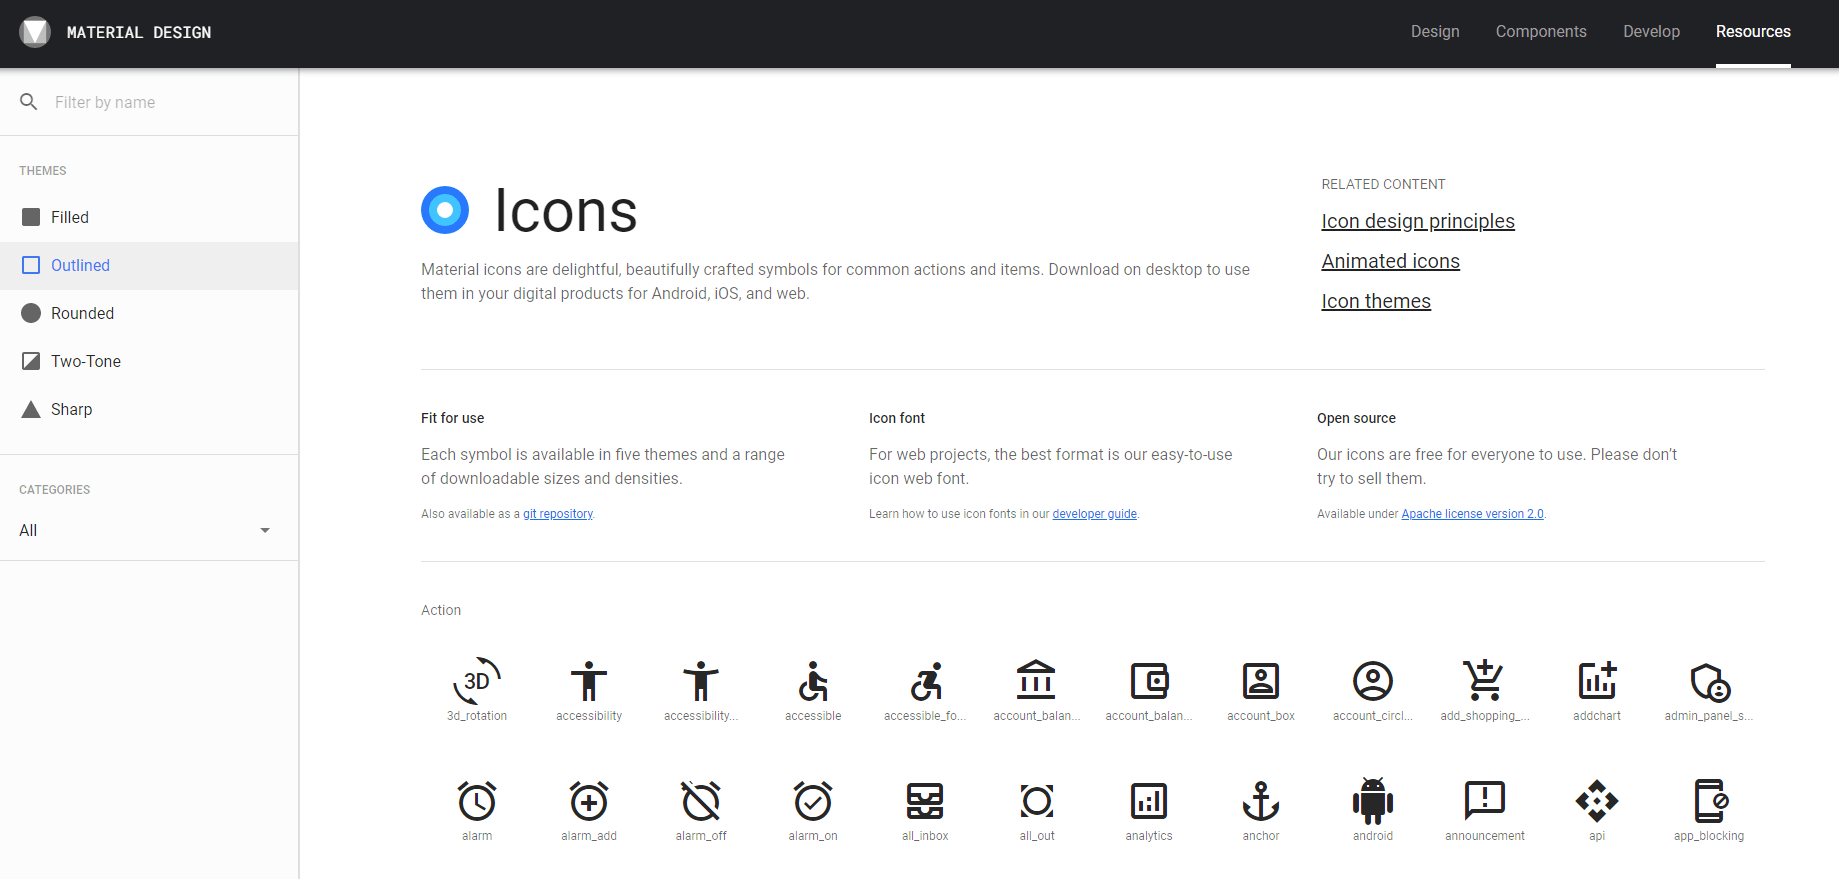Click the account_balance_wallet wallet icon
Viewport: 1839px width, 879px height.
point(1149,681)
